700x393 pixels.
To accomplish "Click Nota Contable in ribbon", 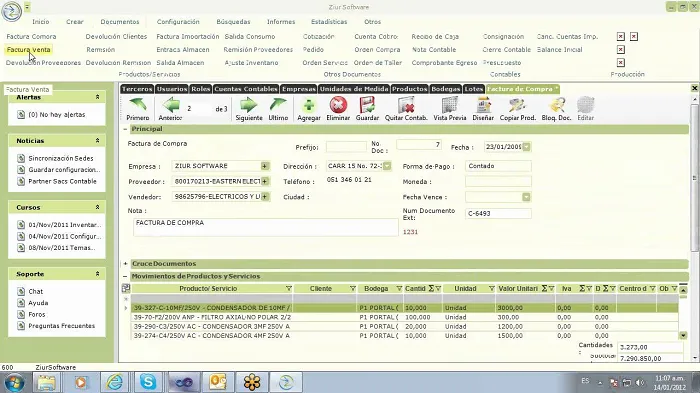I will [434, 50].
